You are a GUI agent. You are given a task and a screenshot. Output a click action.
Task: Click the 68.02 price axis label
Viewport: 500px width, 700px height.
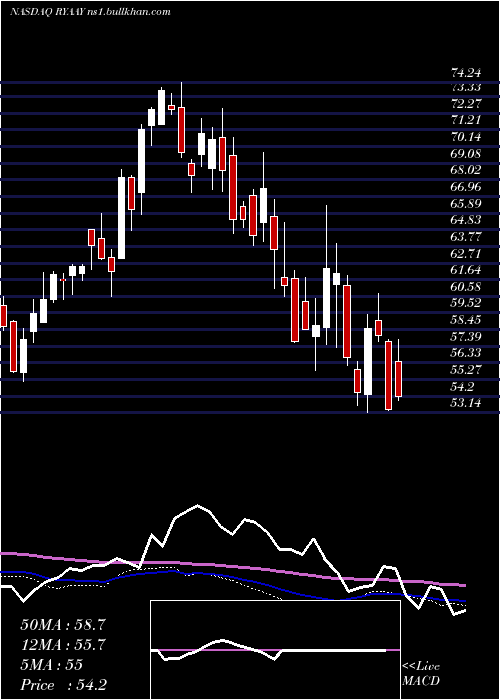[x=466, y=171]
